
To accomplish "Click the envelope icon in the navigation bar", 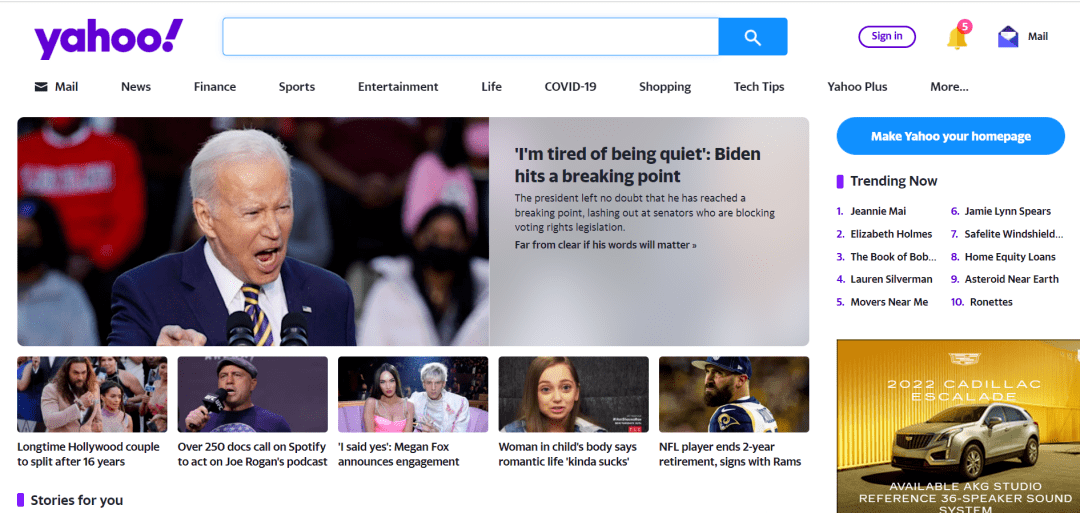I will [x=41, y=87].
